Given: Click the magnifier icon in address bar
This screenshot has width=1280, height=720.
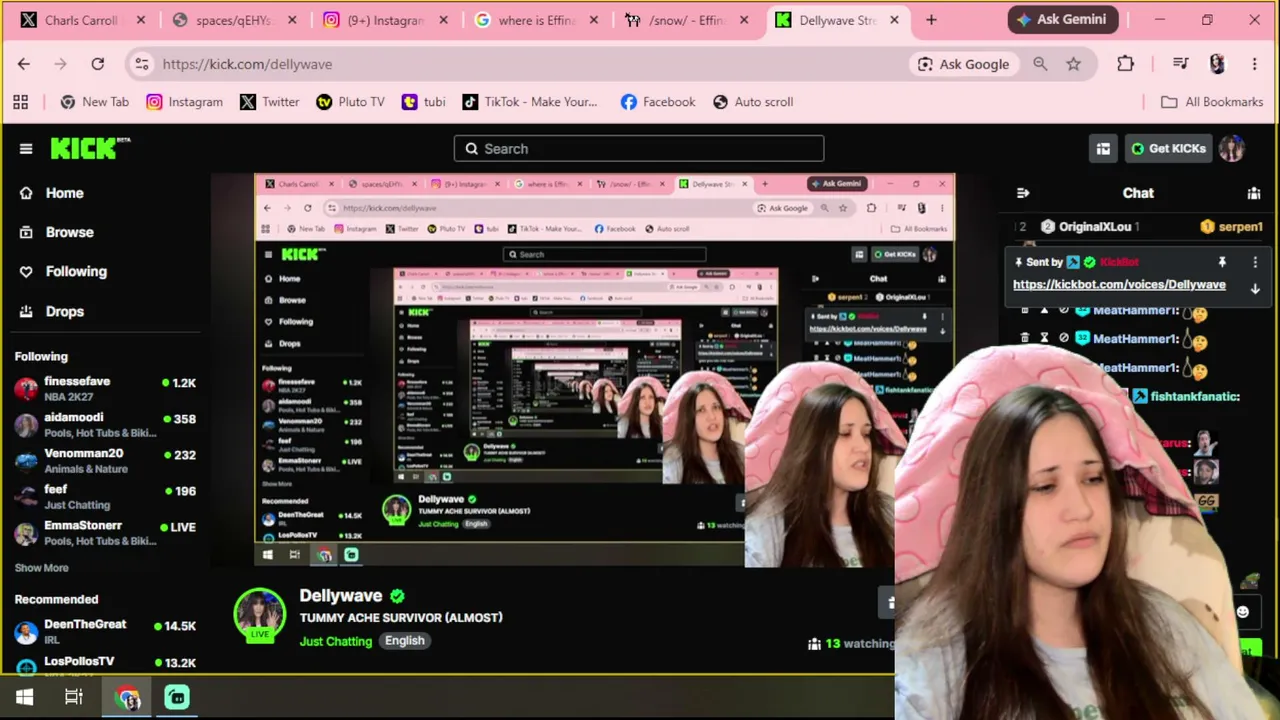Looking at the screenshot, I should pos(1040,64).
